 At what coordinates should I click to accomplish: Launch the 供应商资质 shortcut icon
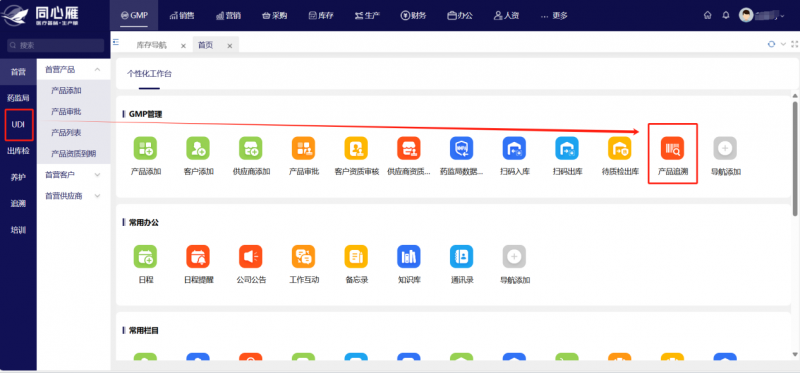tap(409, 148)
